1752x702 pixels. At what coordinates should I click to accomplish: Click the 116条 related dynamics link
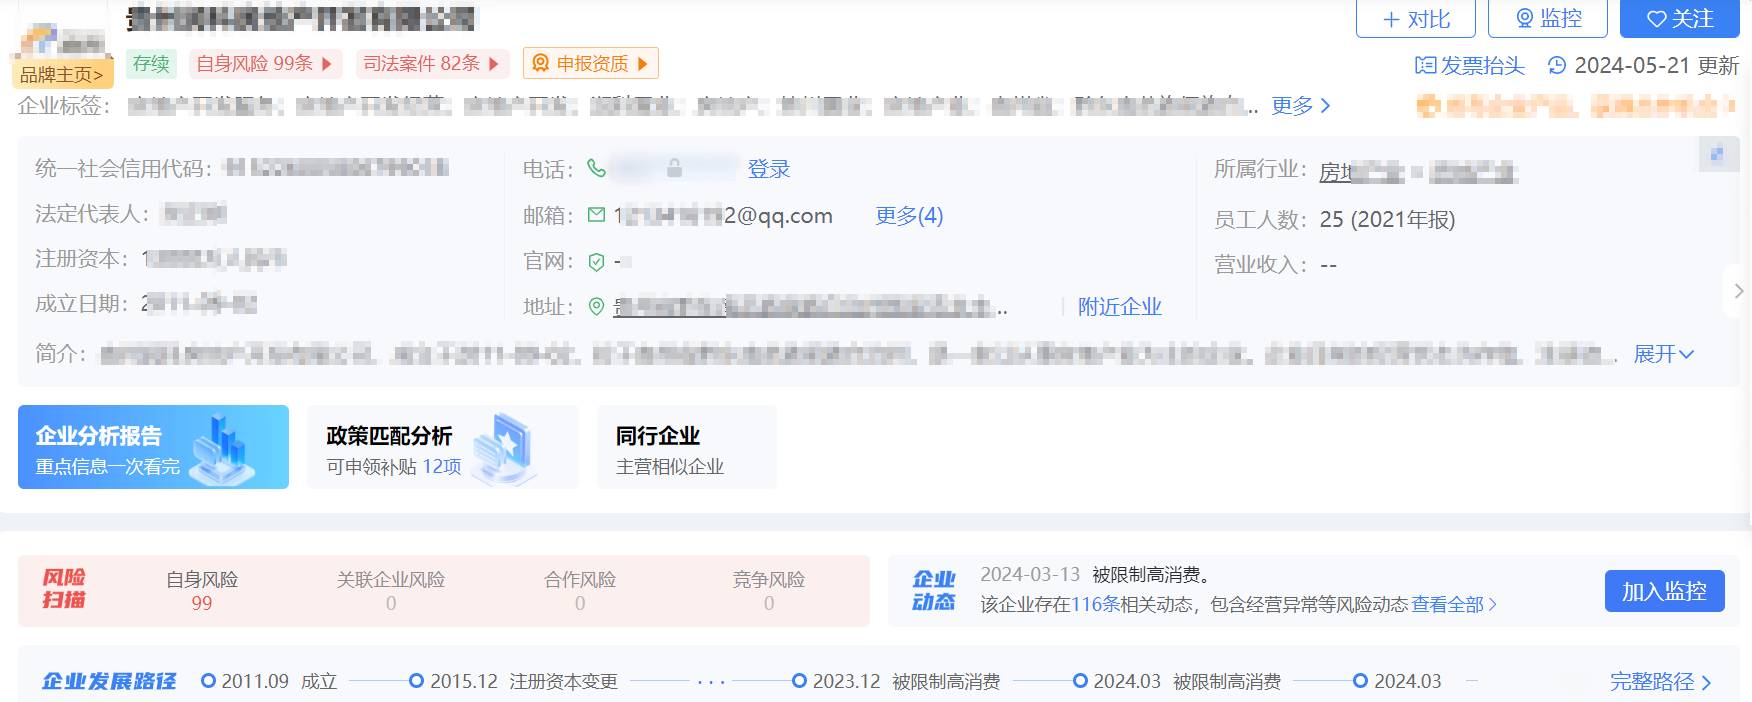pos(1095,605)
